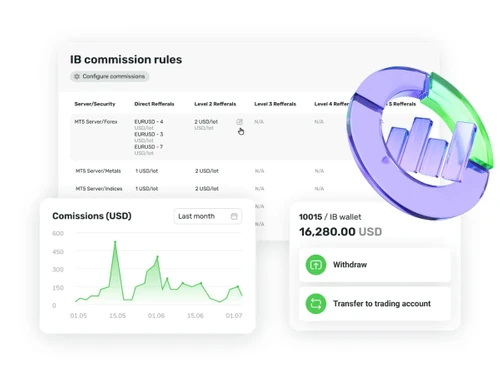Click the Level 3 Refferals column header
The width and height of the screenshot is (500, 375).
click(275, 104)
